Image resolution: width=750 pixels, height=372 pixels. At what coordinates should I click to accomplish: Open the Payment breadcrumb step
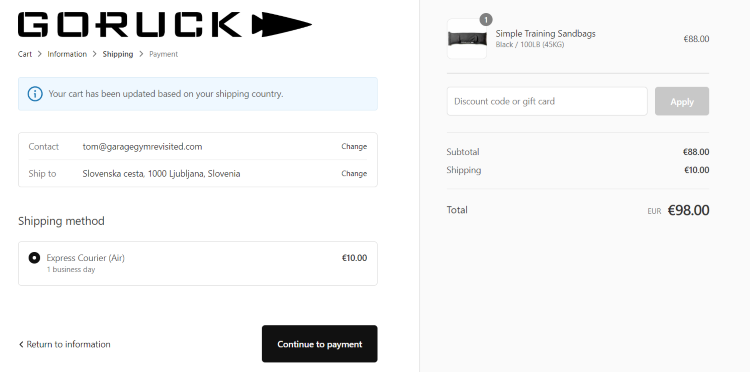click(x=164, y=54)
